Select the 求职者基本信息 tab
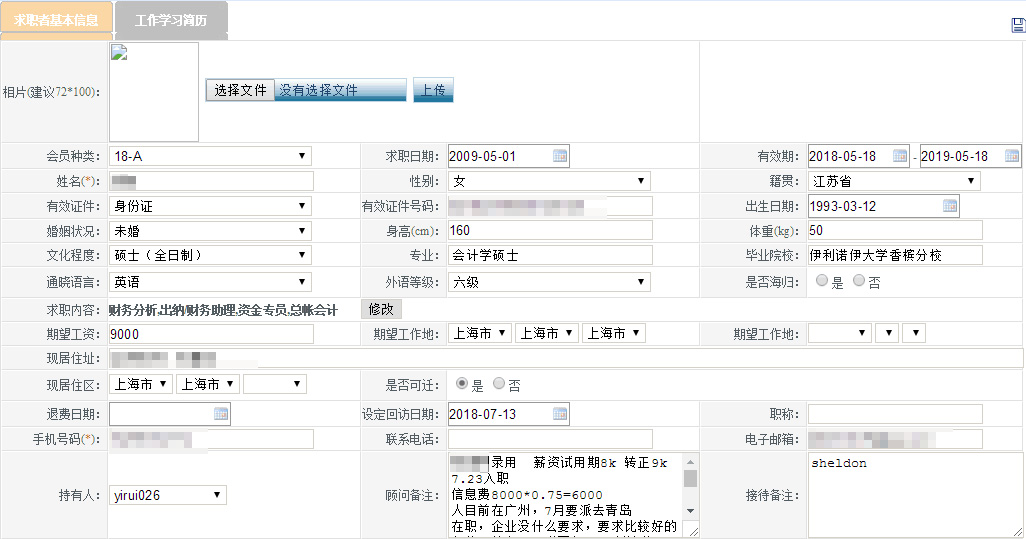Image resolution: width=1026 pixels, height=539 pixels. coord(56,20)
